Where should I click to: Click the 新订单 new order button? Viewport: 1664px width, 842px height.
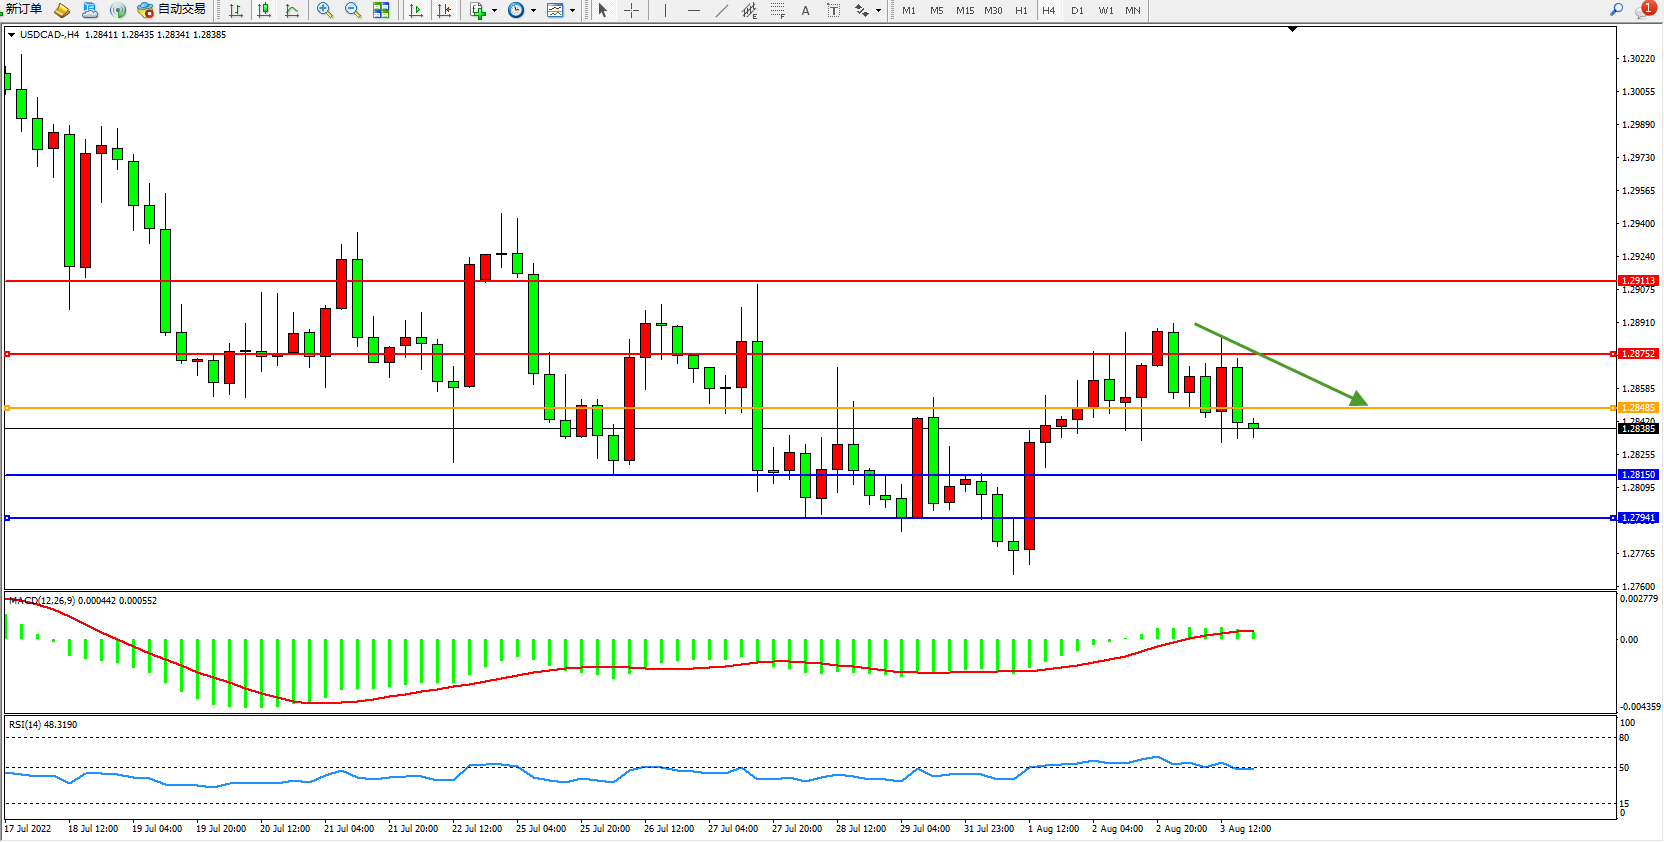[24, 9]
